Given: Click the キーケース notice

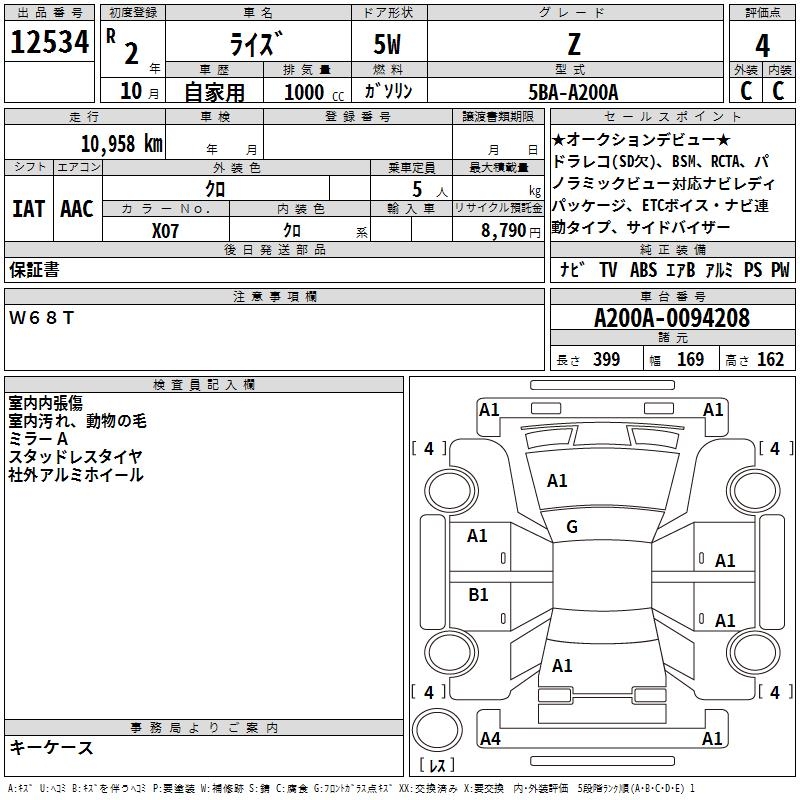Looking at the screenshot, I should (x=51, y=747).
